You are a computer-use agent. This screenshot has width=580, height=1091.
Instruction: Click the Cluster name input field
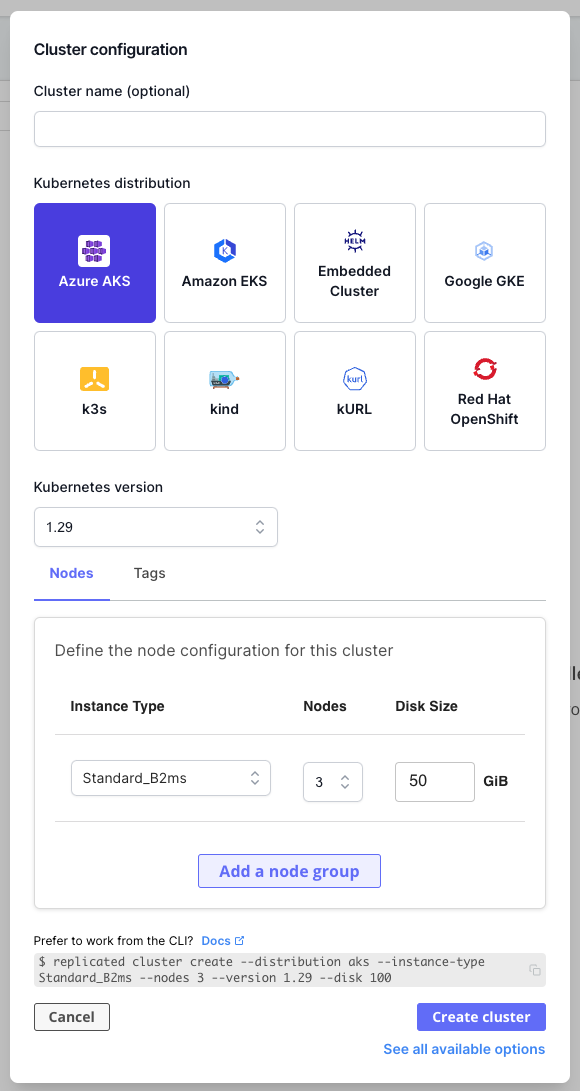289,128
